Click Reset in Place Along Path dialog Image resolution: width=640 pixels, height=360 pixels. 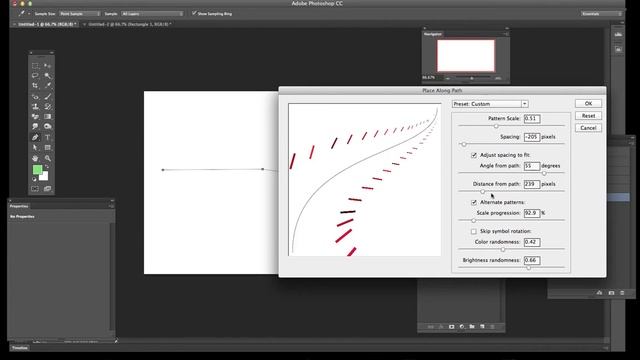tap(588, 116)
